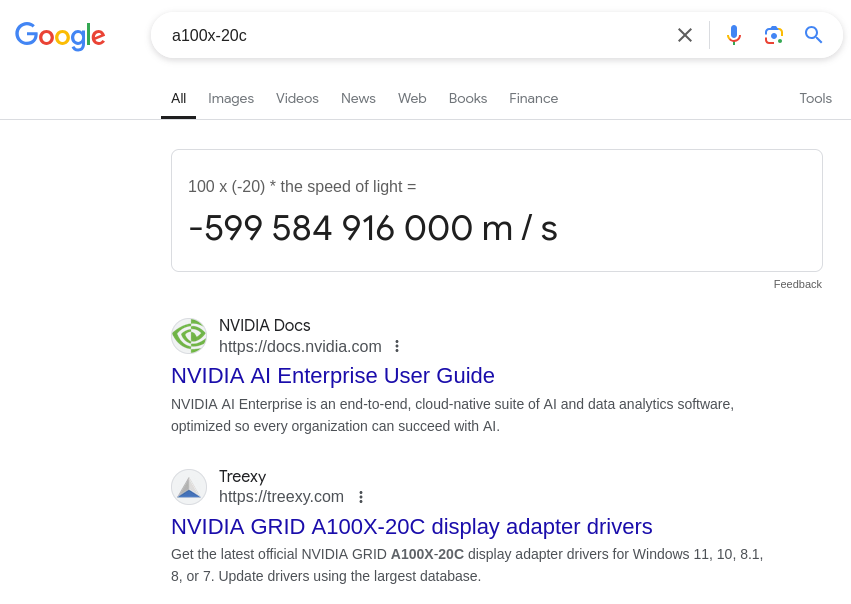Start voice search with the microphone icon
The width and height of the screenshot is (851, 604).
734,35
